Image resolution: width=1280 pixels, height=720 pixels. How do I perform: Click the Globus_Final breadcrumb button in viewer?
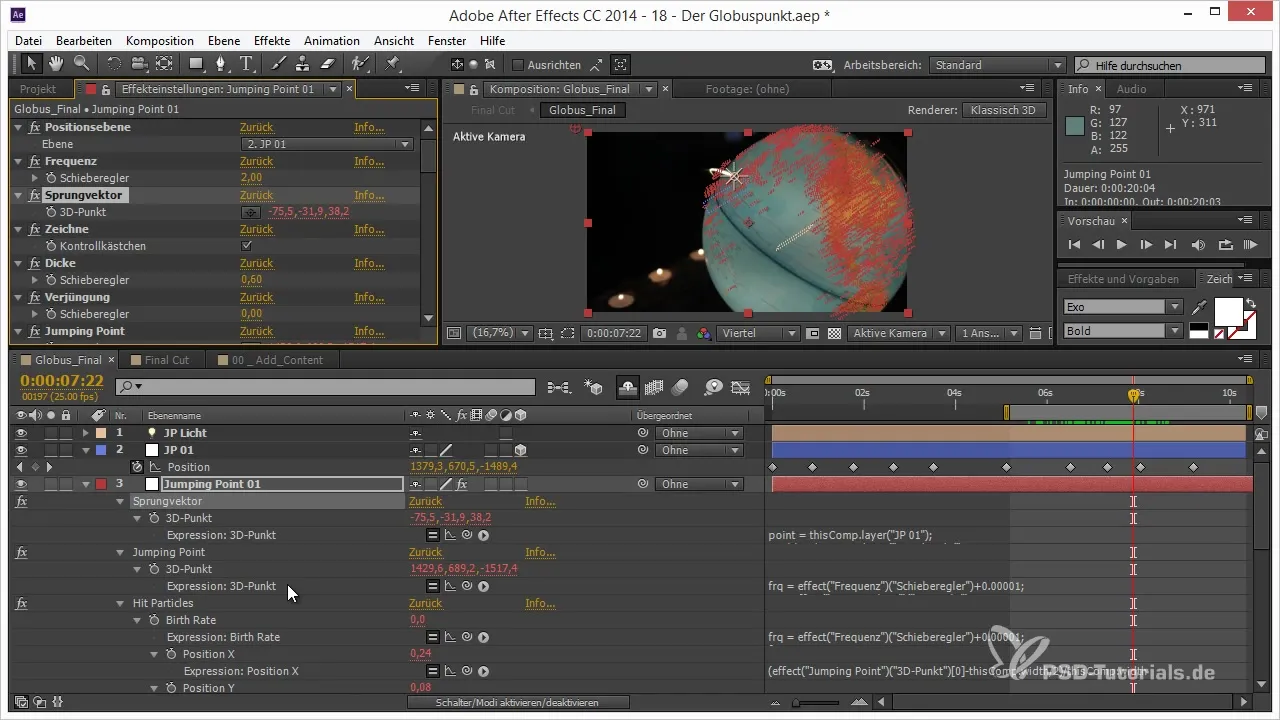(583, 110)
